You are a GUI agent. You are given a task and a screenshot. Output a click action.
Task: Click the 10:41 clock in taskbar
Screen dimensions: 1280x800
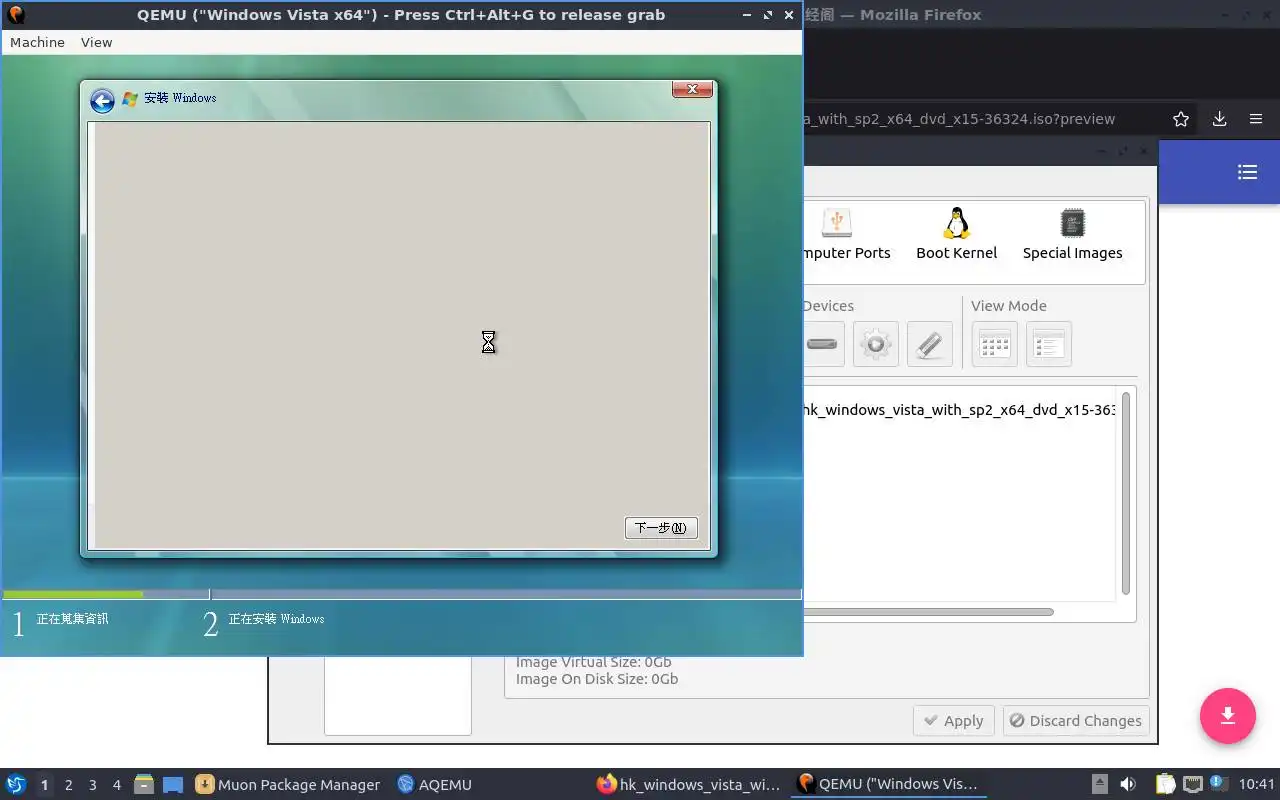tap(1257, 785)
